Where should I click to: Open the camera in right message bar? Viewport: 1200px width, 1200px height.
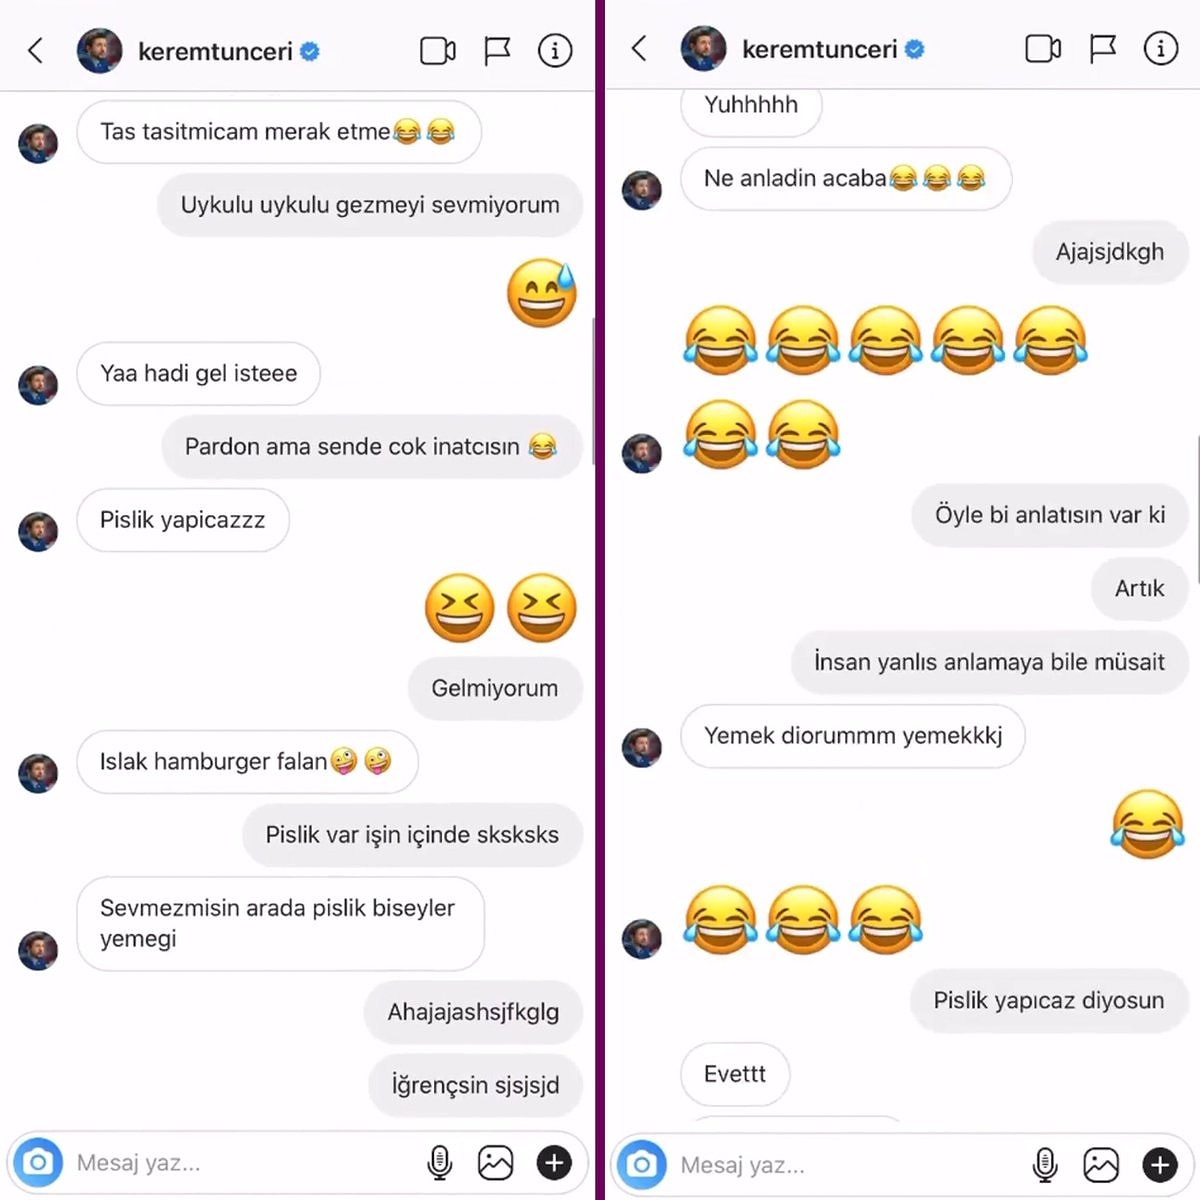click(x=642, y=1164)
